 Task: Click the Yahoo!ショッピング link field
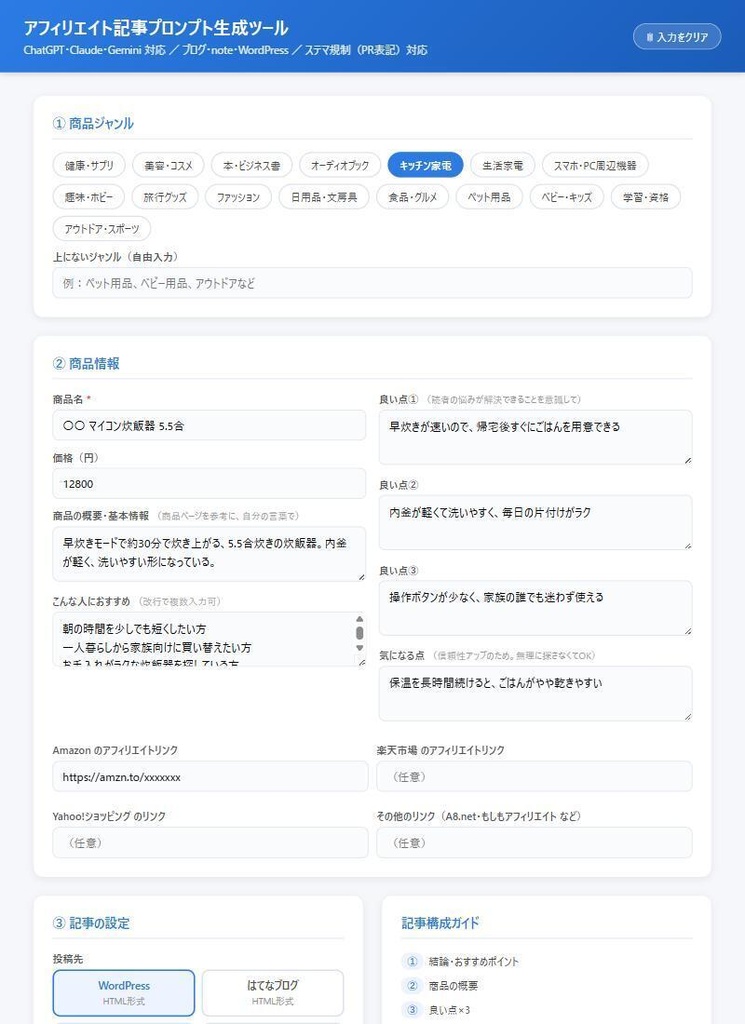pyautogui.click(x=210, y=842)
